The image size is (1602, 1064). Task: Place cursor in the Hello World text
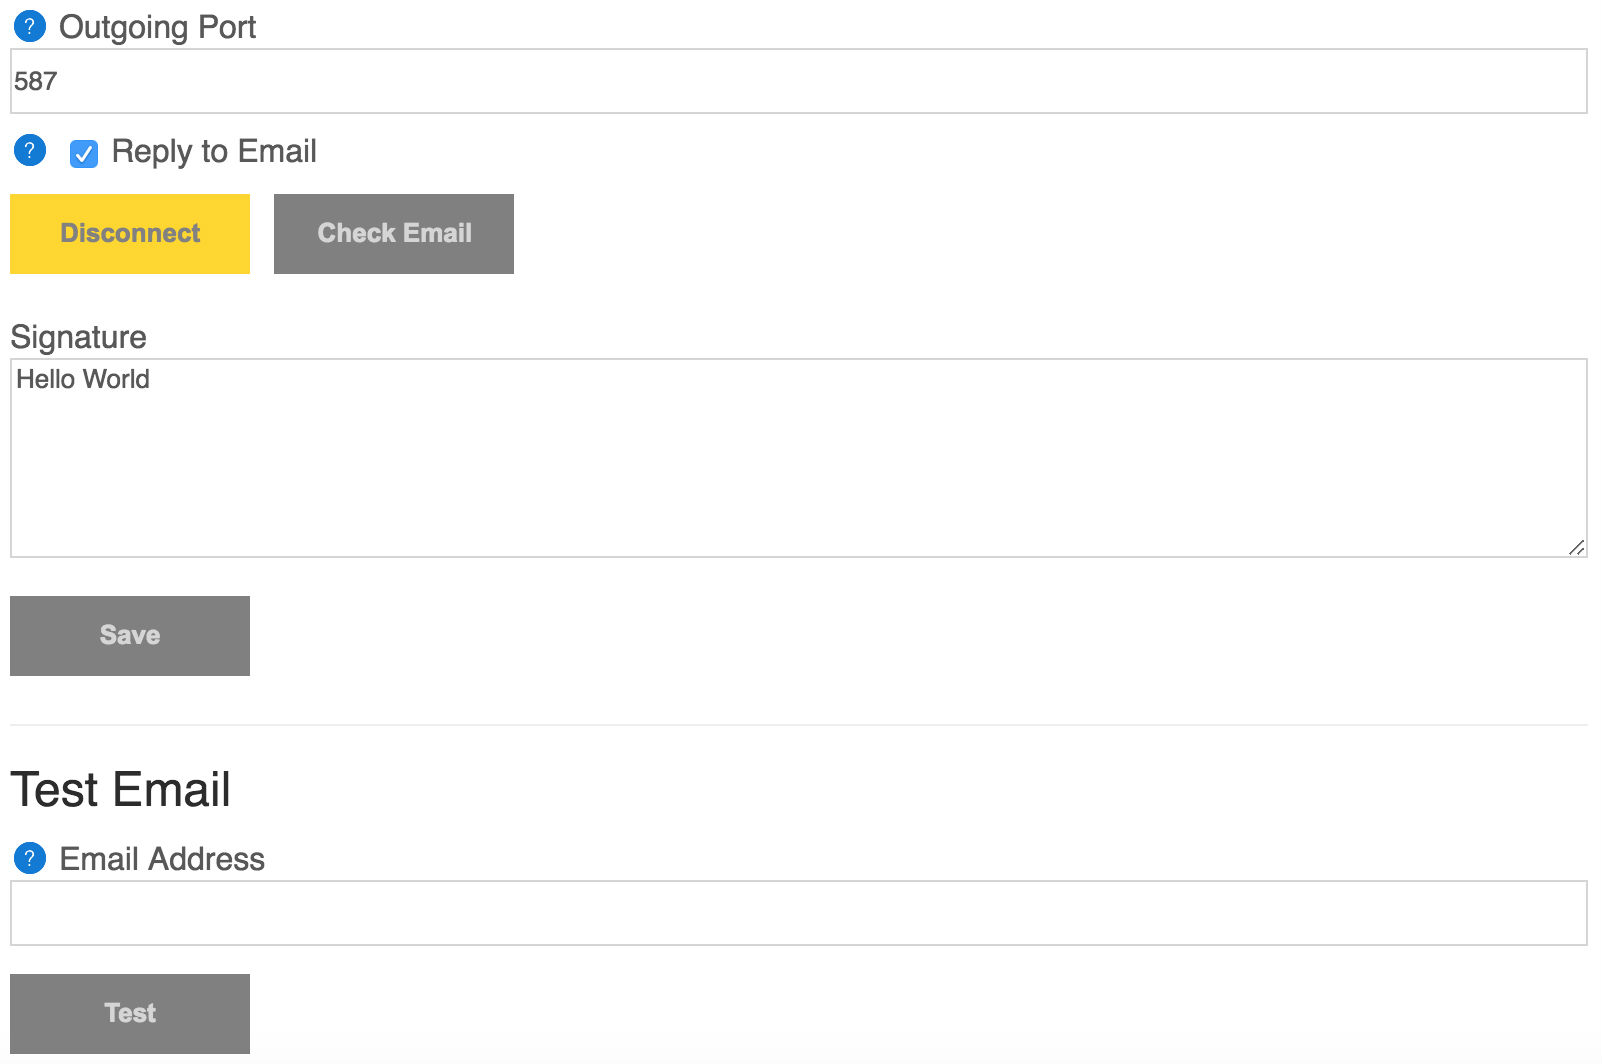point(83,379)
